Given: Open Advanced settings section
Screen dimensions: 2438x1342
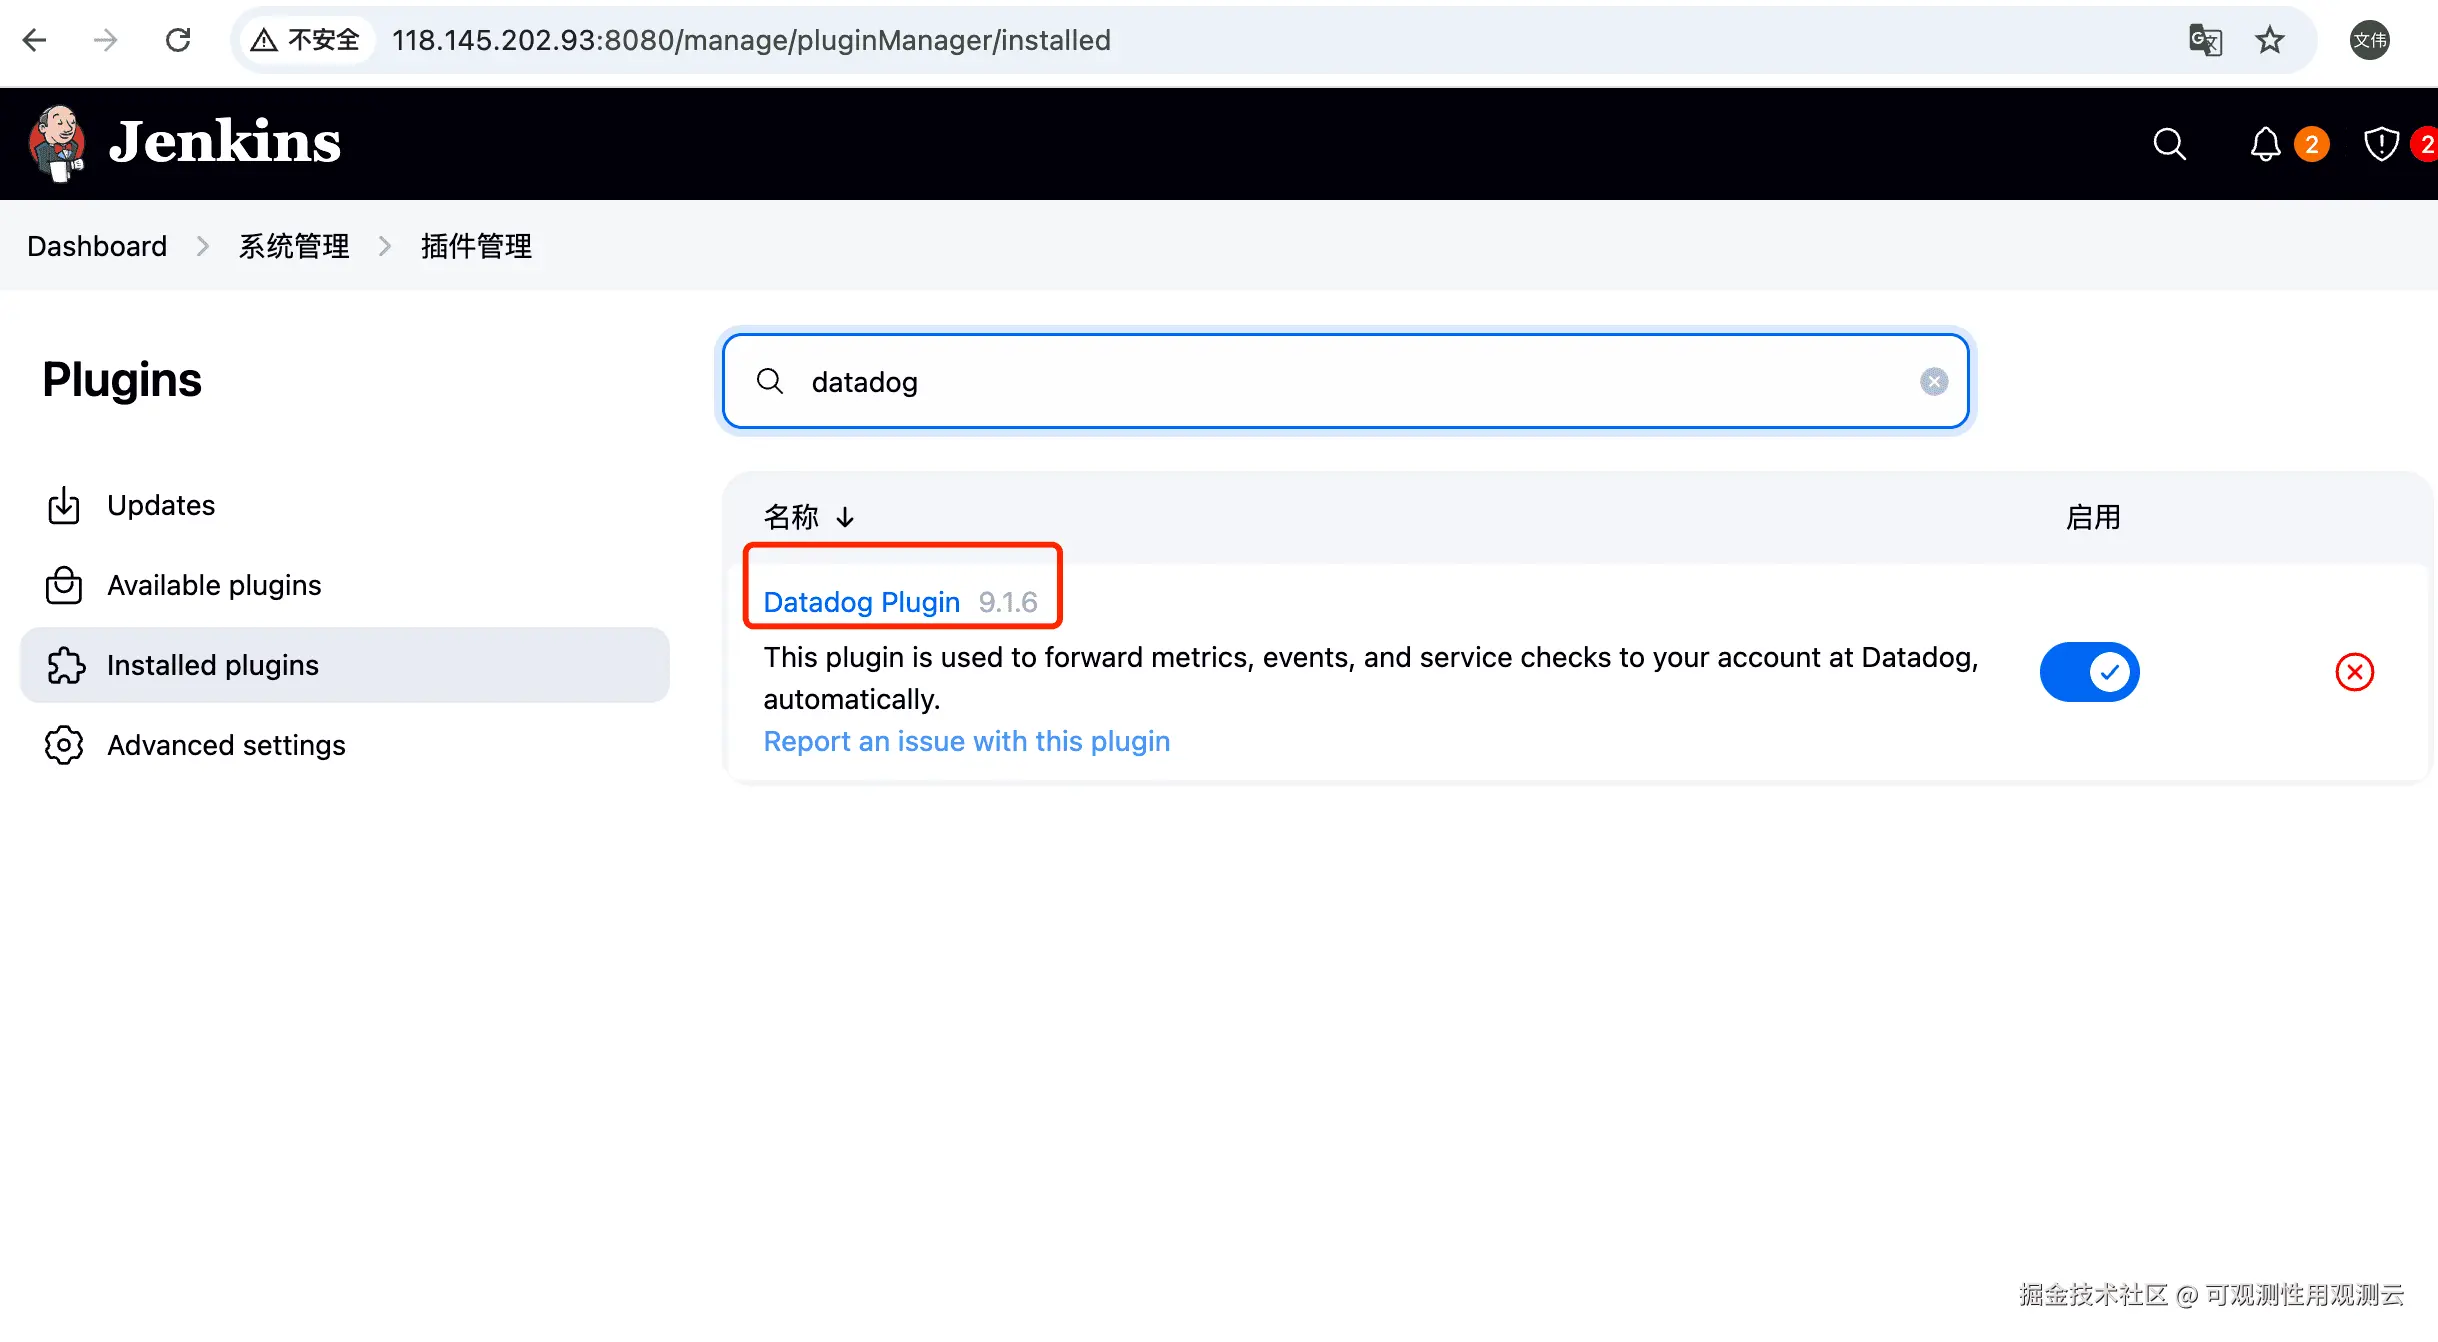Looking at the screenshot, I should [344, 745].
